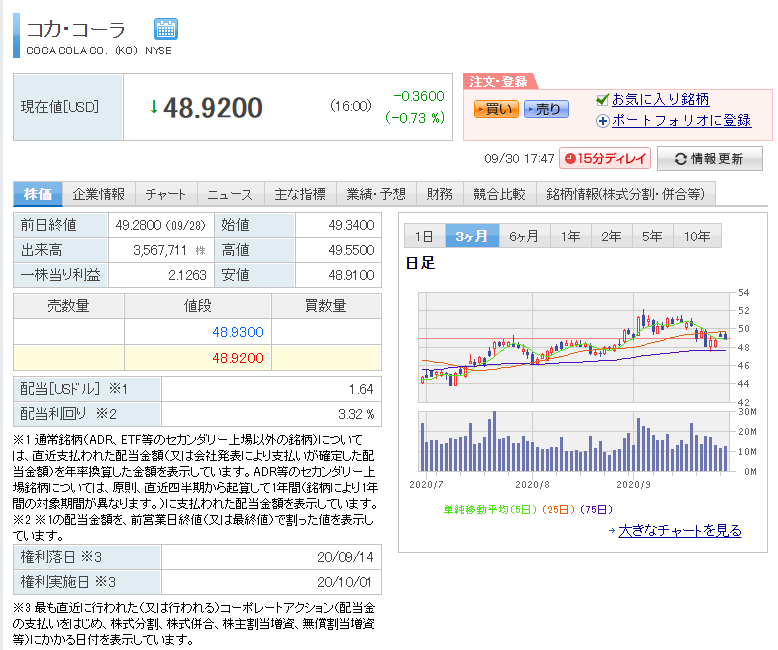This screenshot has height=650, width=778.
Task: Switch chart to 2年 range
Action: coord(611,236)
